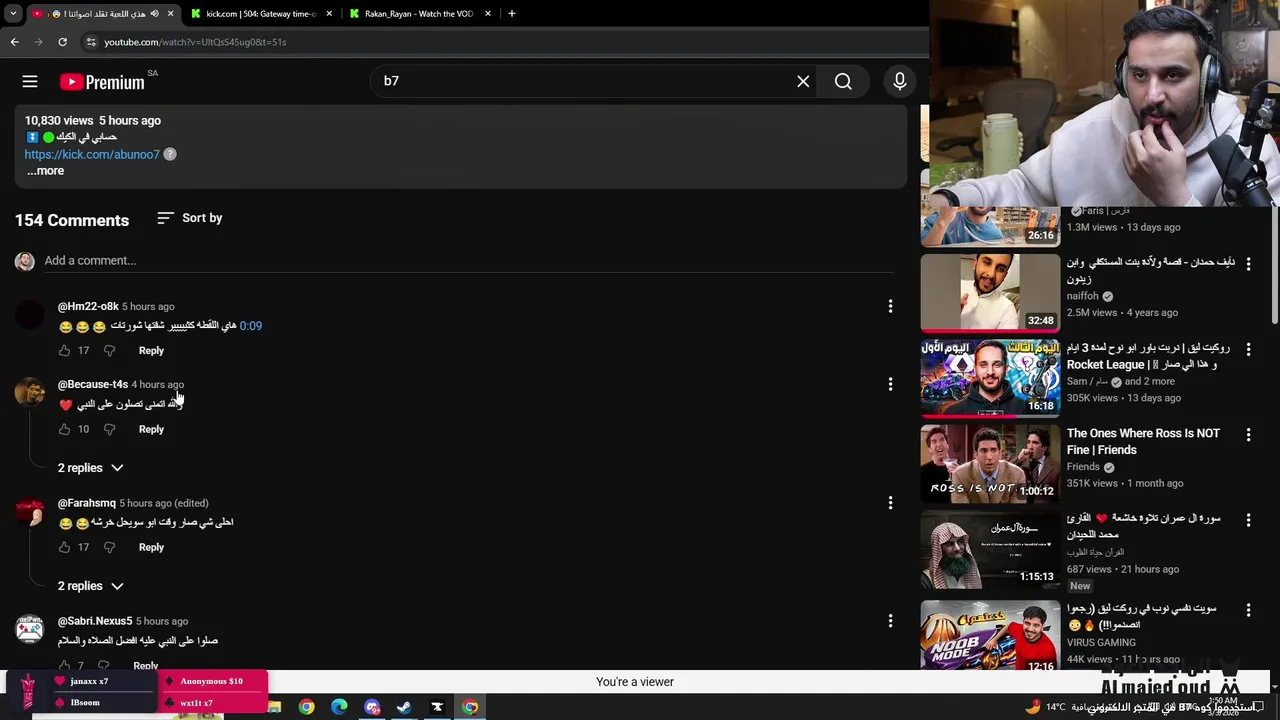
Task: Select the youtube.com address bar URL
Action: click(195, 42)
